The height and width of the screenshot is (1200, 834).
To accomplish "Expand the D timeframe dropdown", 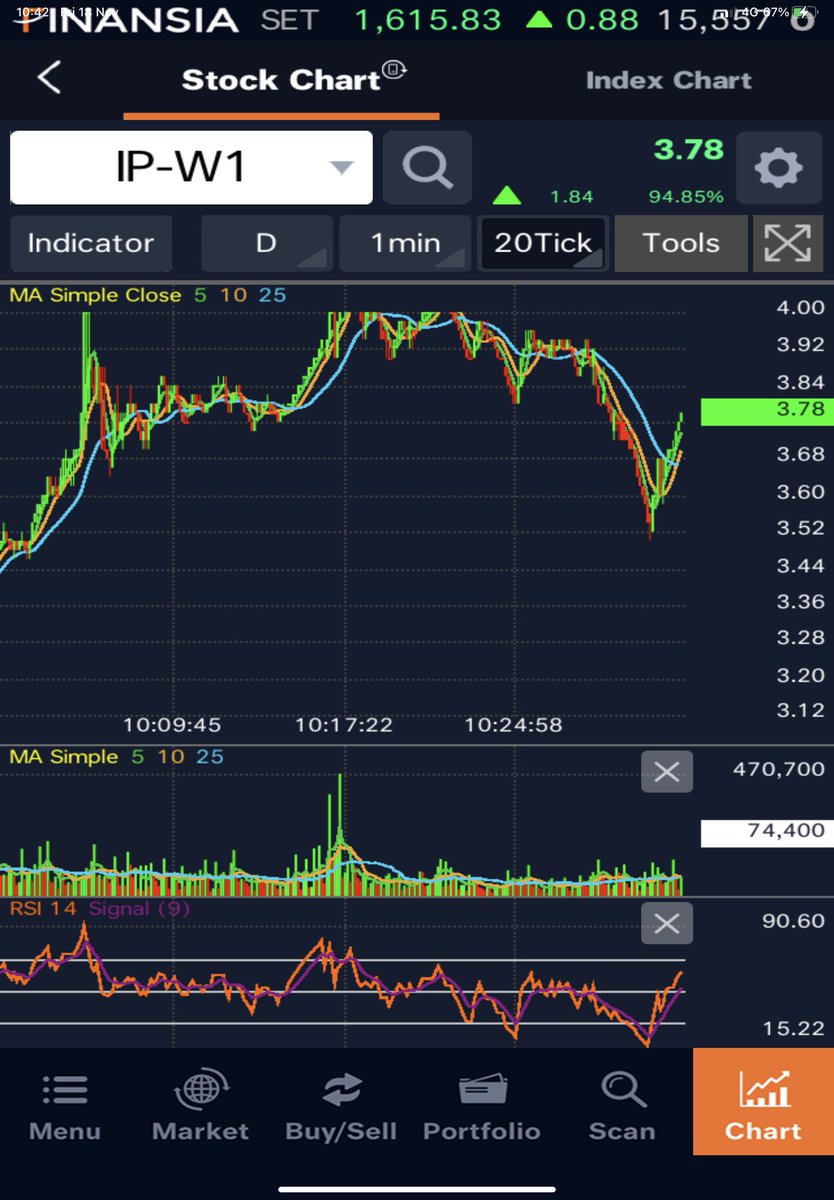I will pyautogui.click(x=266, y=243).
